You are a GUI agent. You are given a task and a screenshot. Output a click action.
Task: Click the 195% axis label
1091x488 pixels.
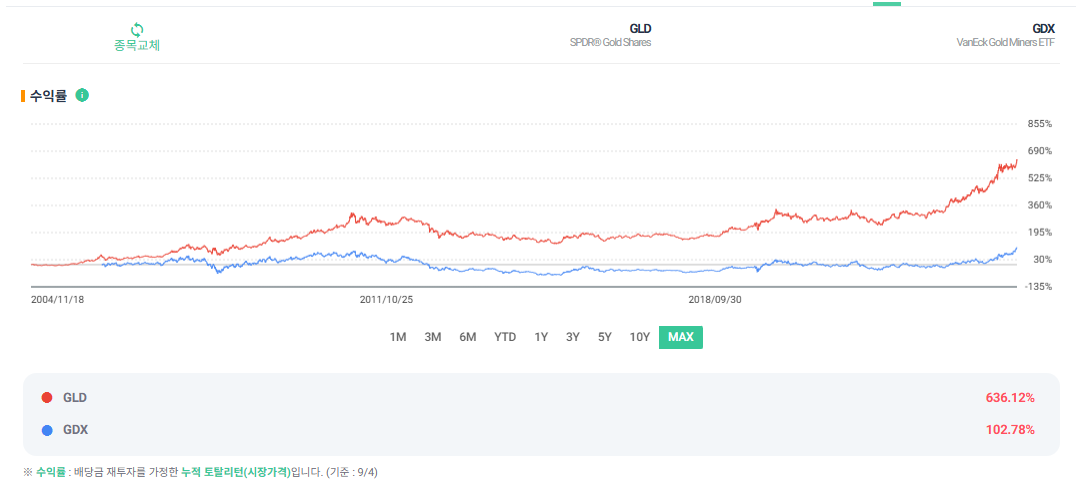(x=1040, y=233)
